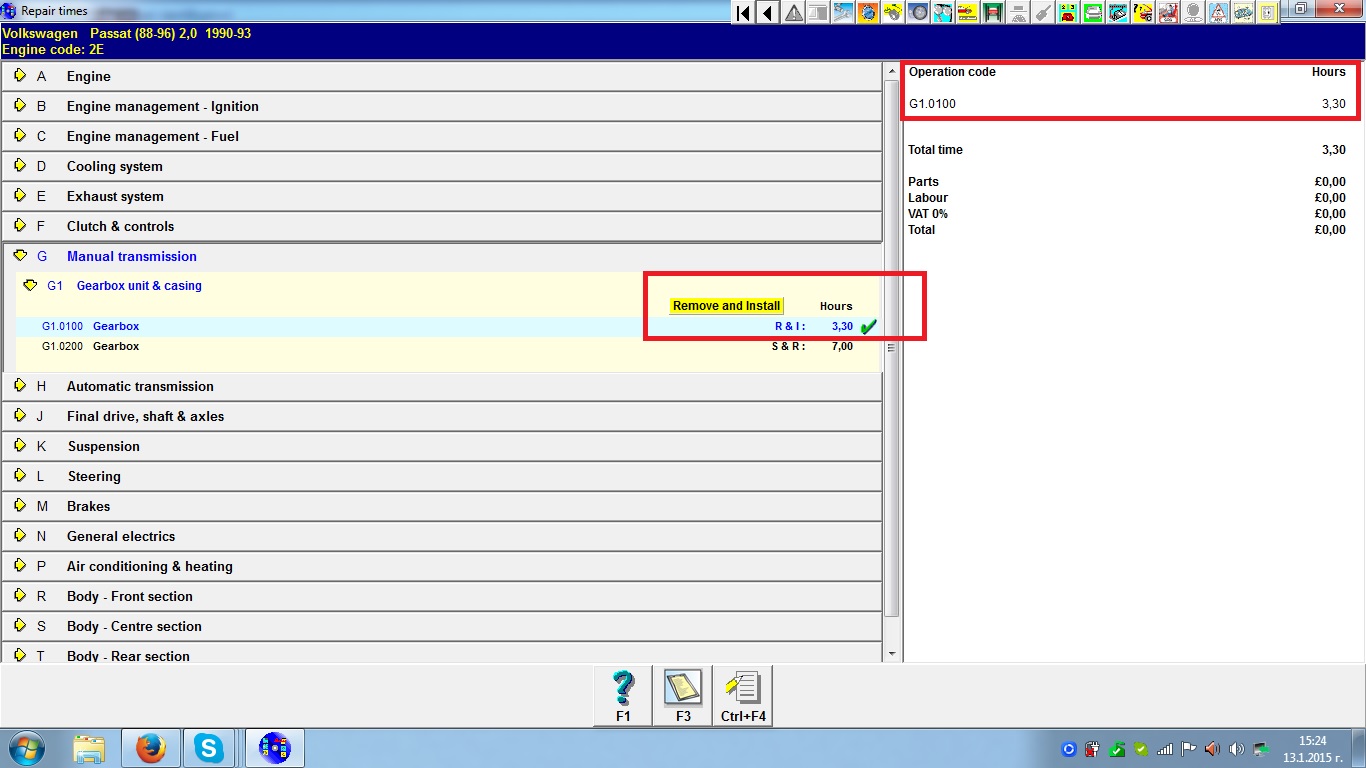Open Firefox from the Windows taskbar

[151, 748]
